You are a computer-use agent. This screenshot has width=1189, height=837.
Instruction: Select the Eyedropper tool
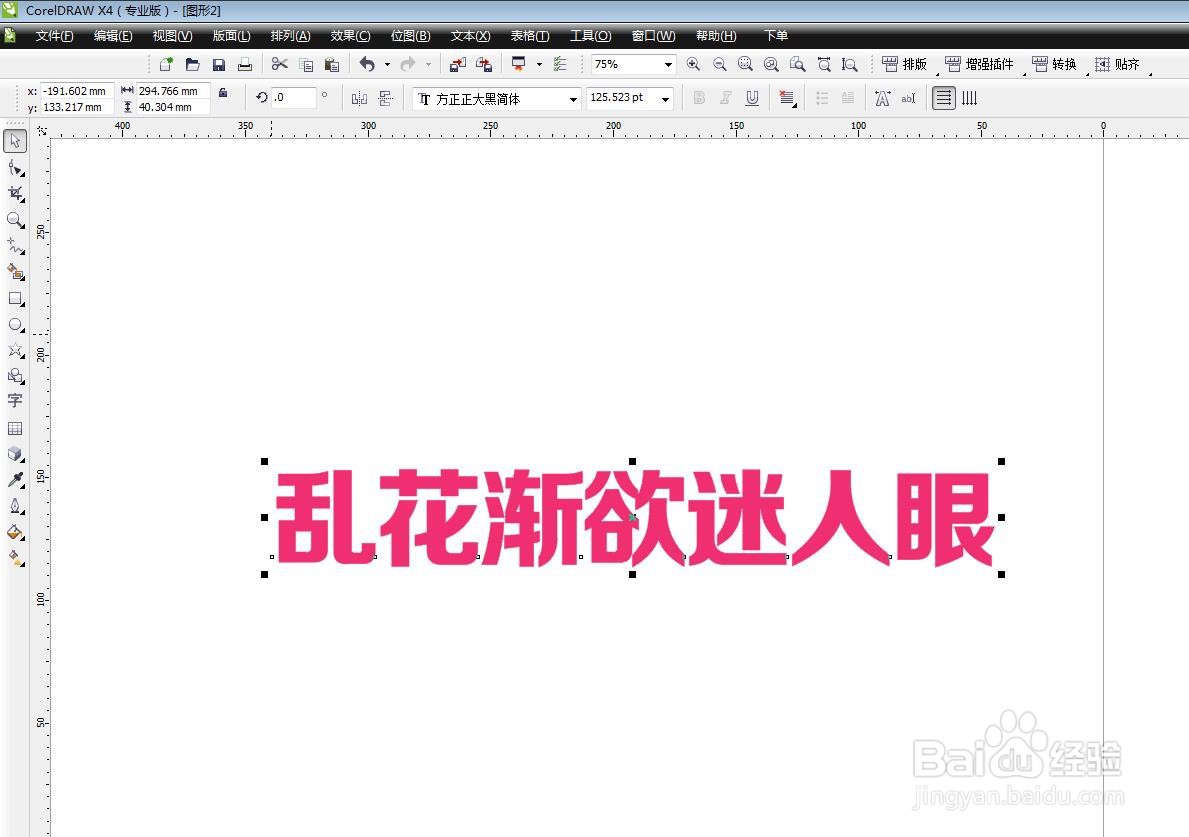15,480
